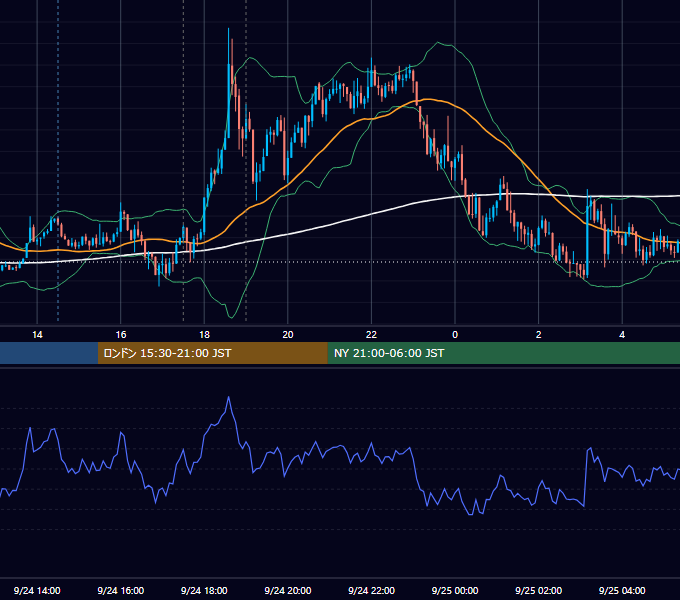Click hour label 0 on the price chart axis
The image size is (680, 600).
455,334
